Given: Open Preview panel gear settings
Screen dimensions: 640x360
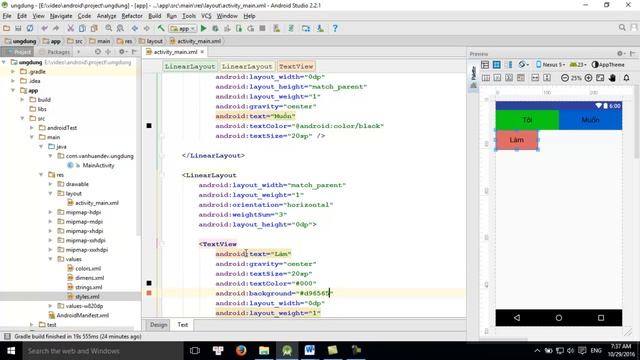Looking at the screenshot, I should pyautogui.click(x=620, y=53).
